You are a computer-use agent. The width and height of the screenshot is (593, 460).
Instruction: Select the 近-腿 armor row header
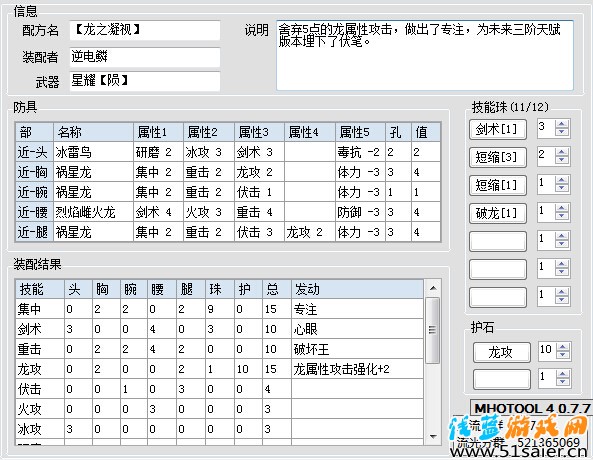point(34,232)
